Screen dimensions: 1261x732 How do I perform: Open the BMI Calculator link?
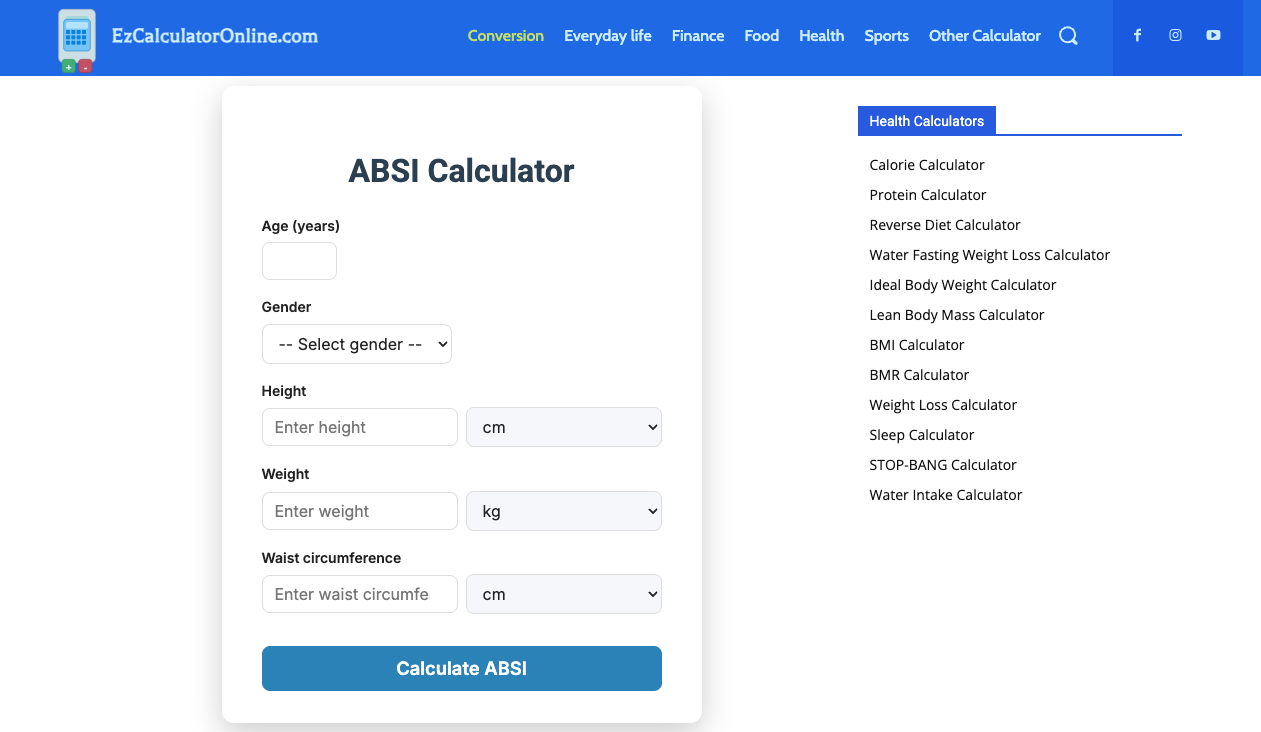(917, 345)
